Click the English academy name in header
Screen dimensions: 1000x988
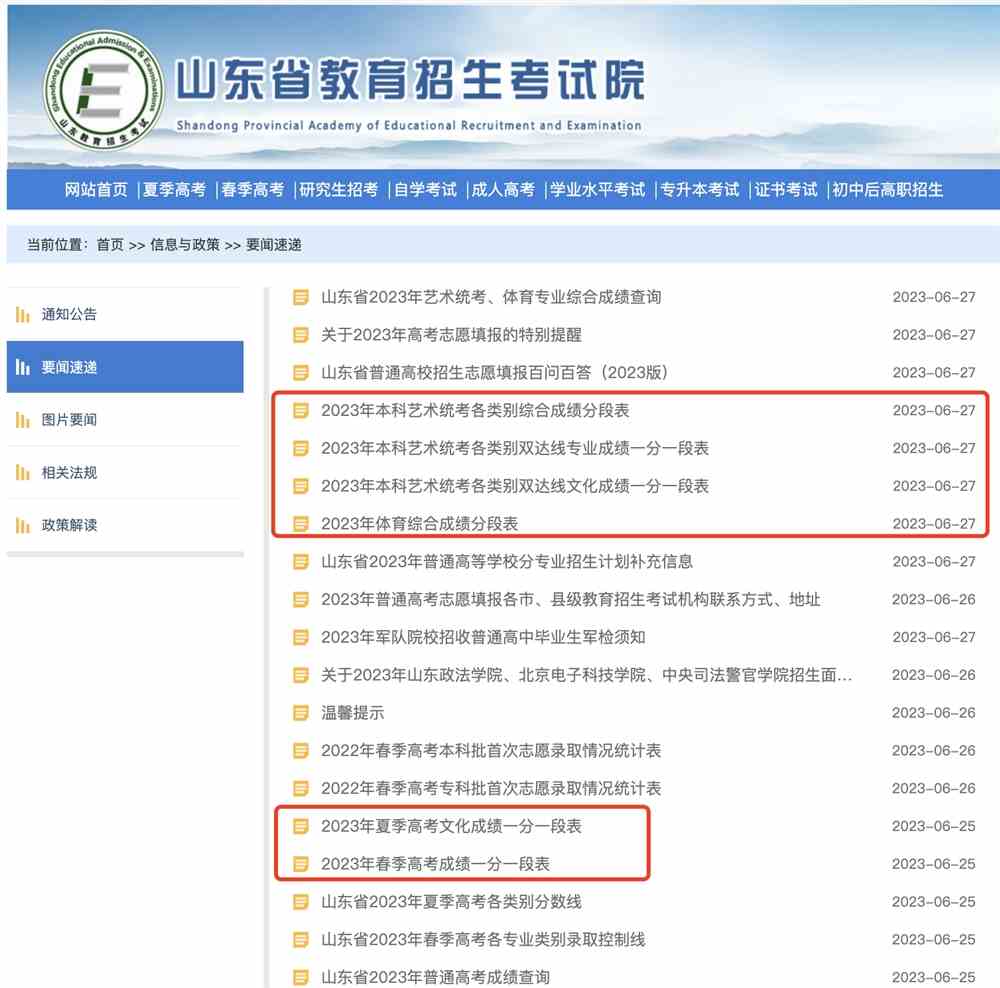click(x=409, y=125)
